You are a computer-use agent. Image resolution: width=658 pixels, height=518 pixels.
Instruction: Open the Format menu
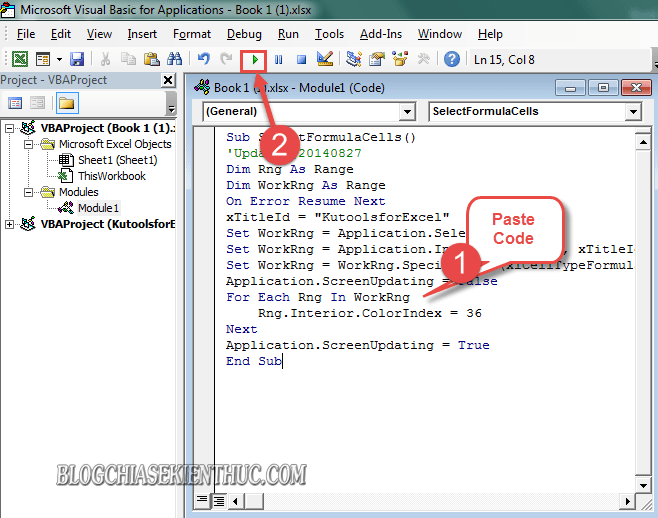pyautogui.click(x=192, y=34)
